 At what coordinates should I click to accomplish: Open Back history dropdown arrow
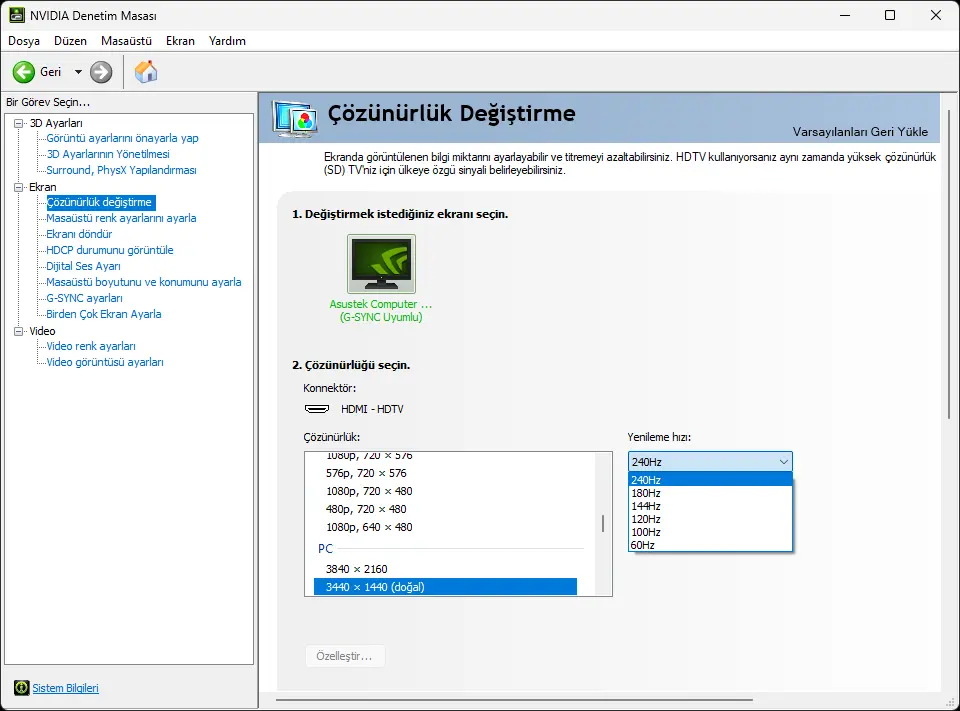[78, 72]
